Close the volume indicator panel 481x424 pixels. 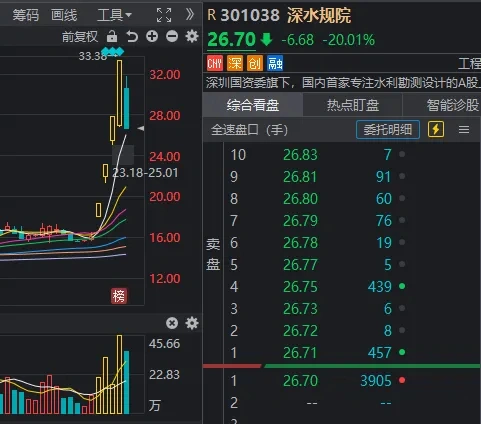[x=172, y=323]
